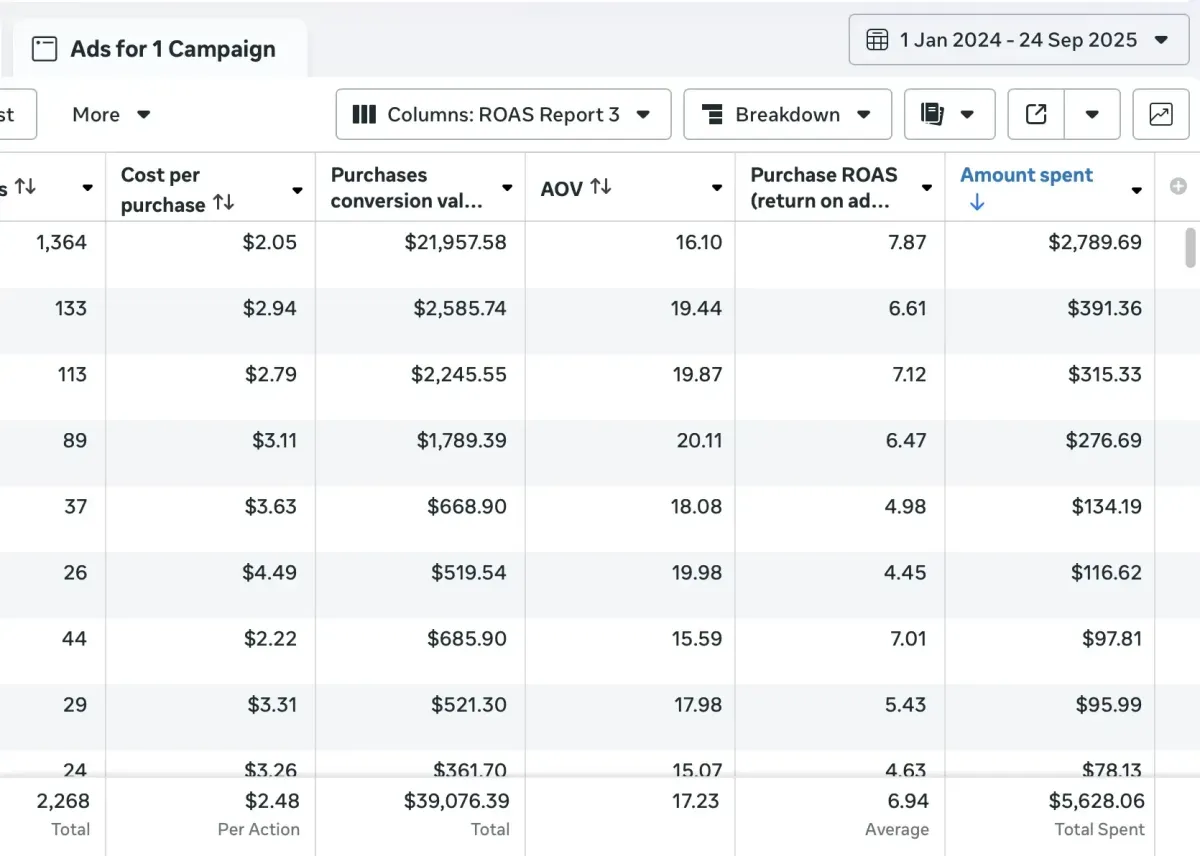The height and width of the screenshot is (856, 1200).
Task: Click Amount spent descending sort arrow
Action: tap(977, 203)
